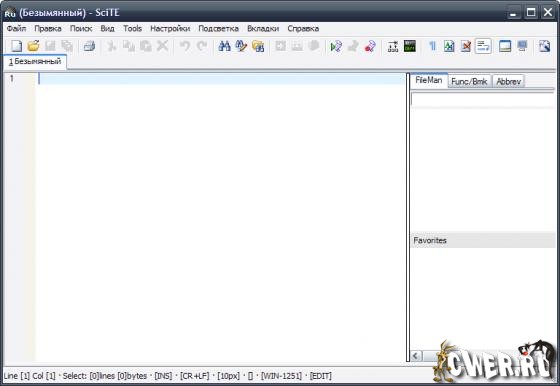
Task: Click the line numbers icon
Action: [x=392, y=46]
